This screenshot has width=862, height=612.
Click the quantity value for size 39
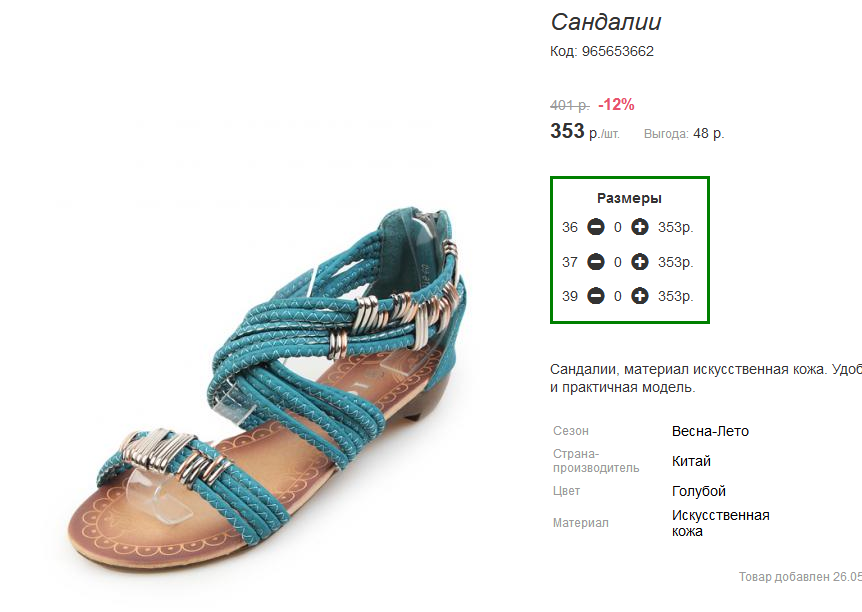(617, 296)
